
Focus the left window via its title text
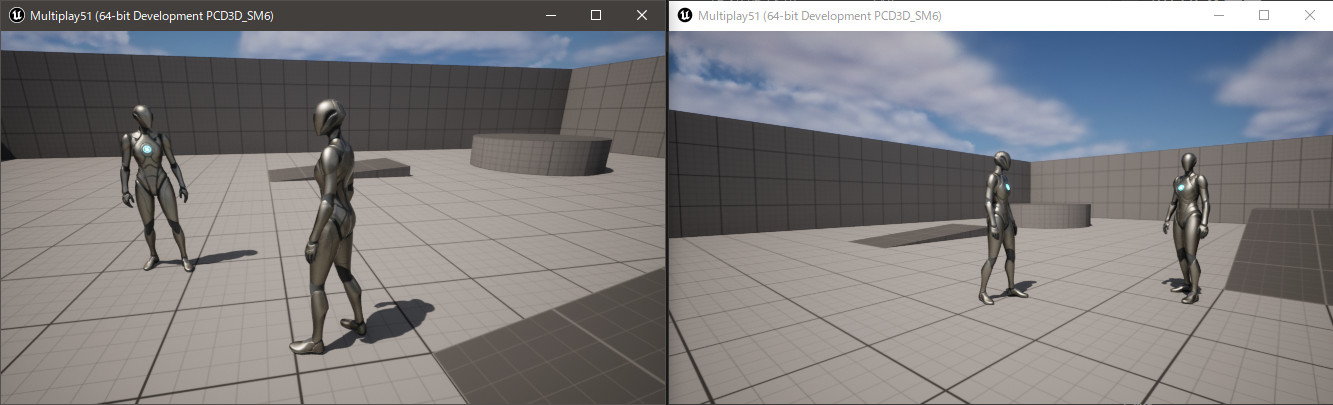(x=152, y=16)
